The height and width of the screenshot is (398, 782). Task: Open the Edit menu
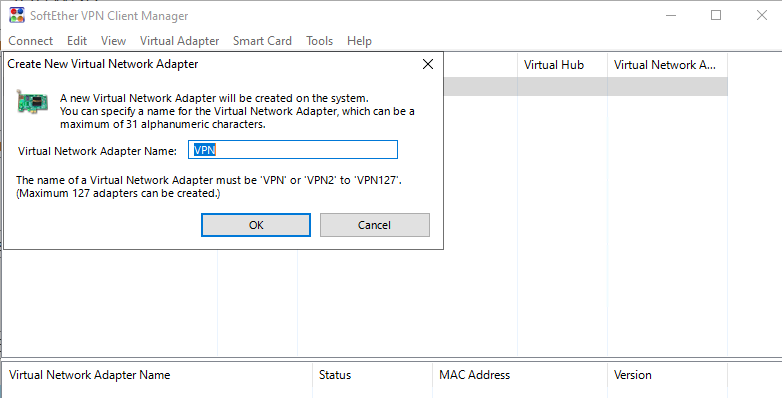77,41
